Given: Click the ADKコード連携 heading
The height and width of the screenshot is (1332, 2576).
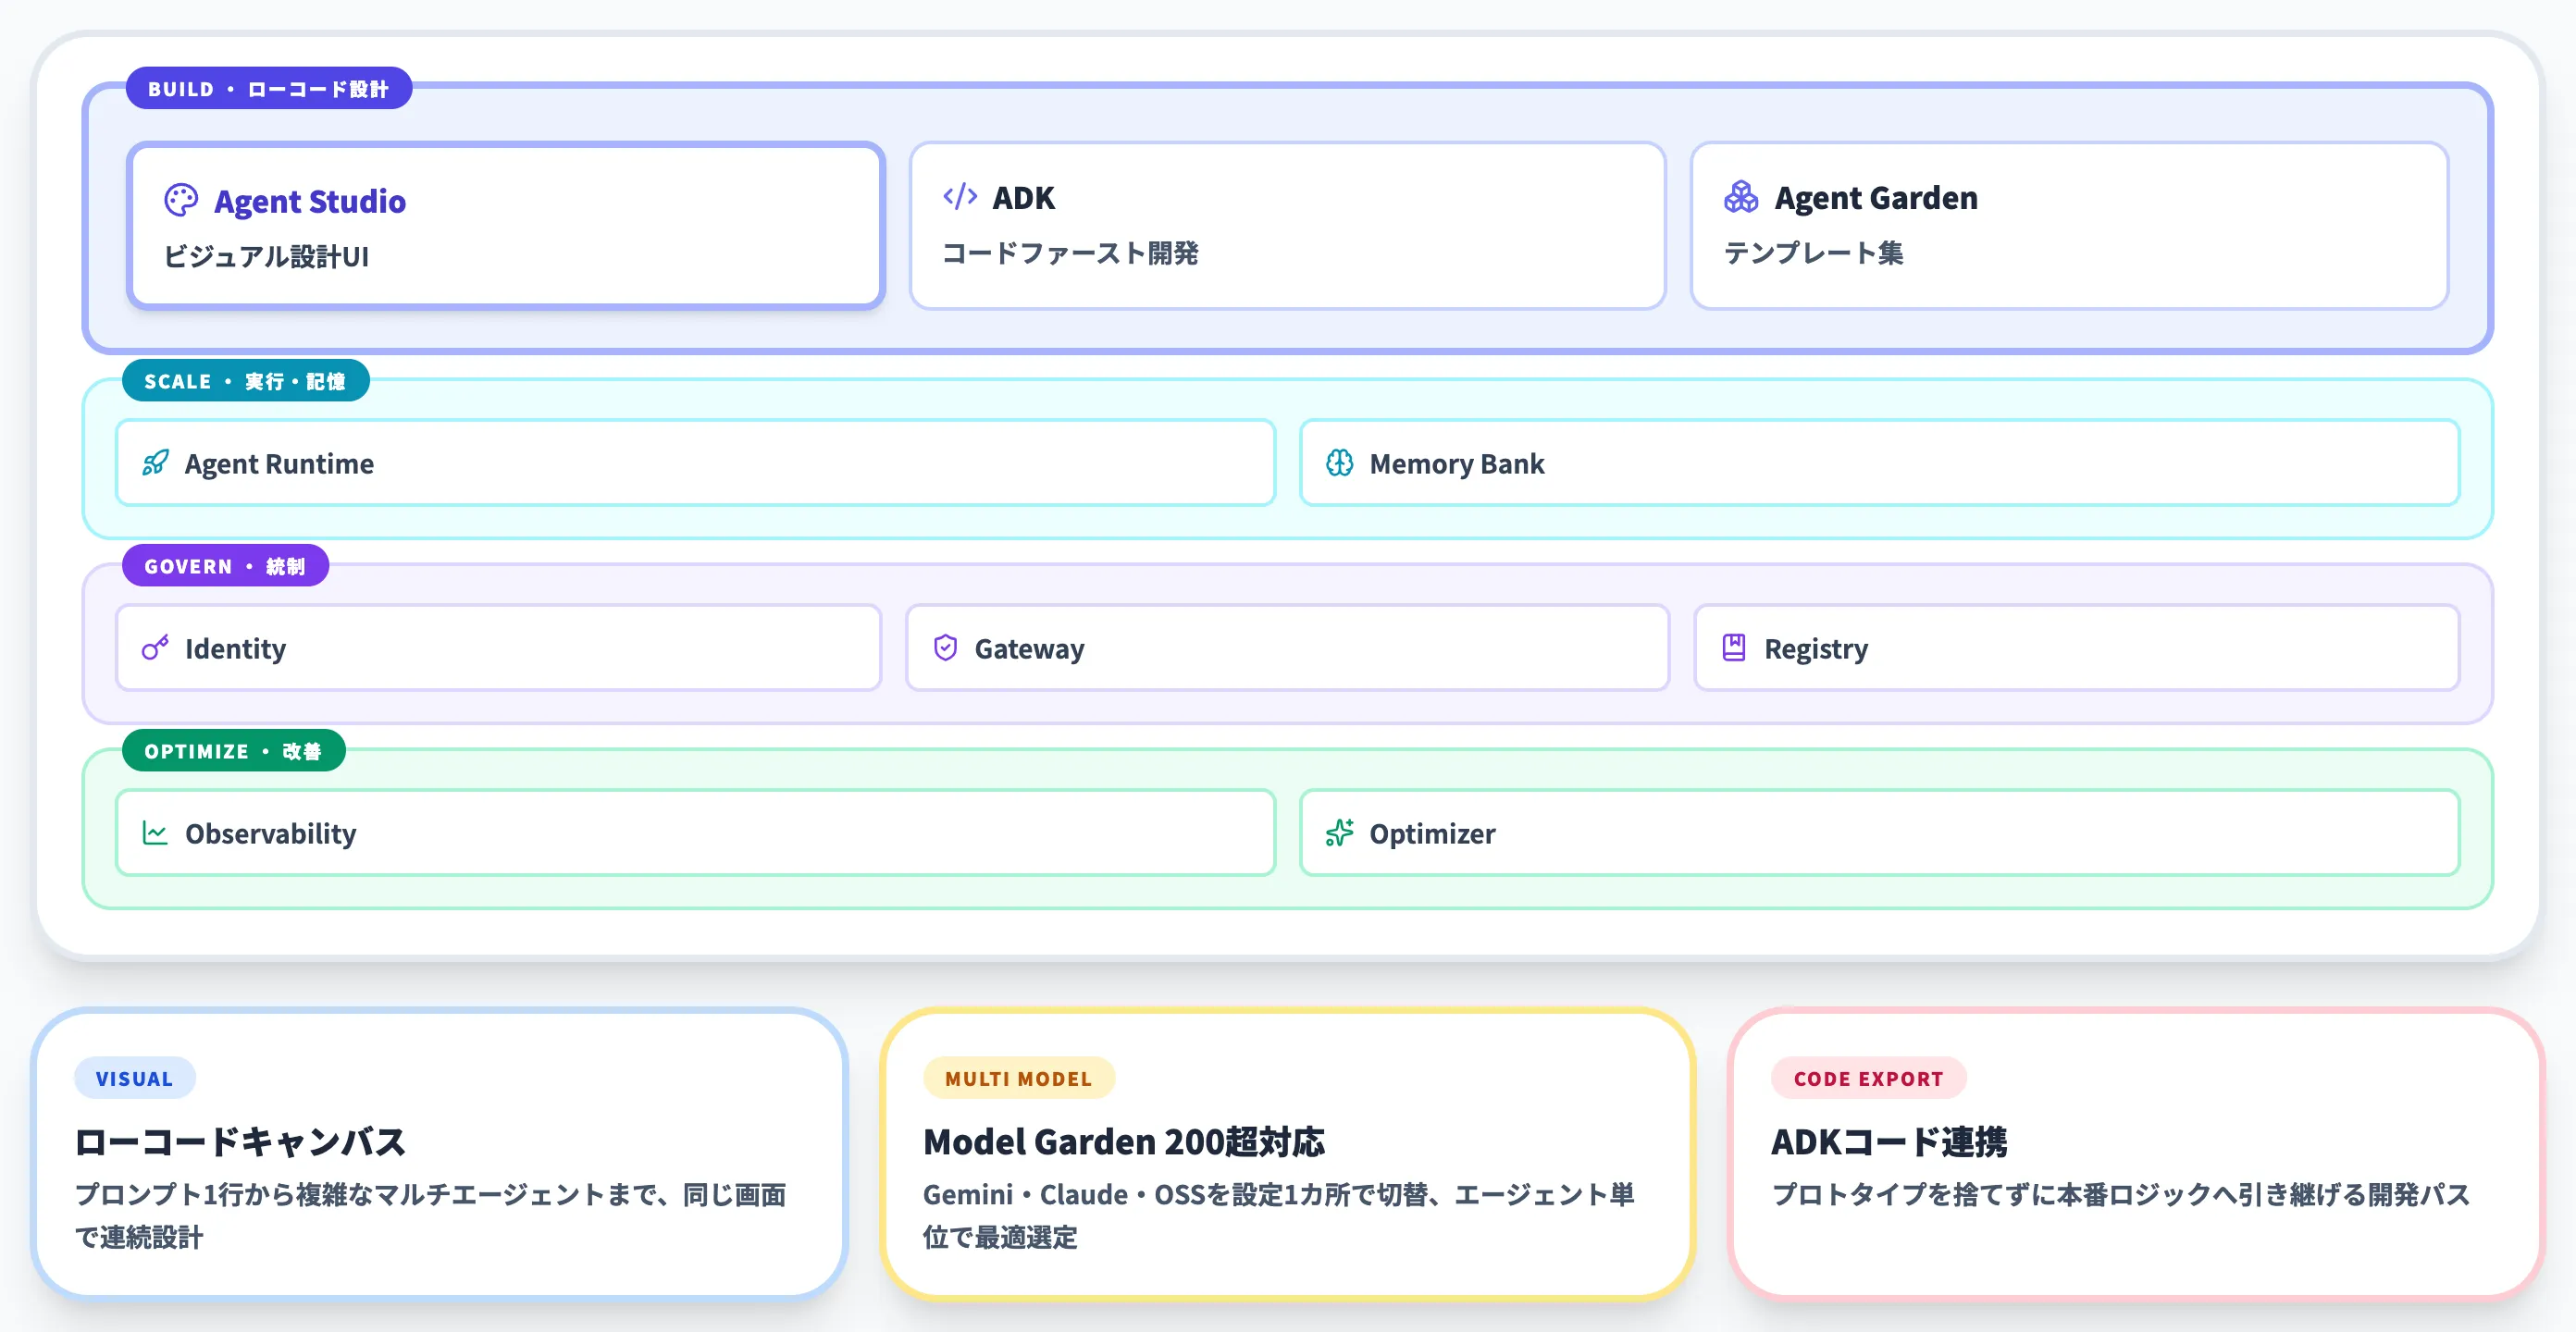Looking at the screenshot, I should pyautogui.click(x=1890, y=1140).
